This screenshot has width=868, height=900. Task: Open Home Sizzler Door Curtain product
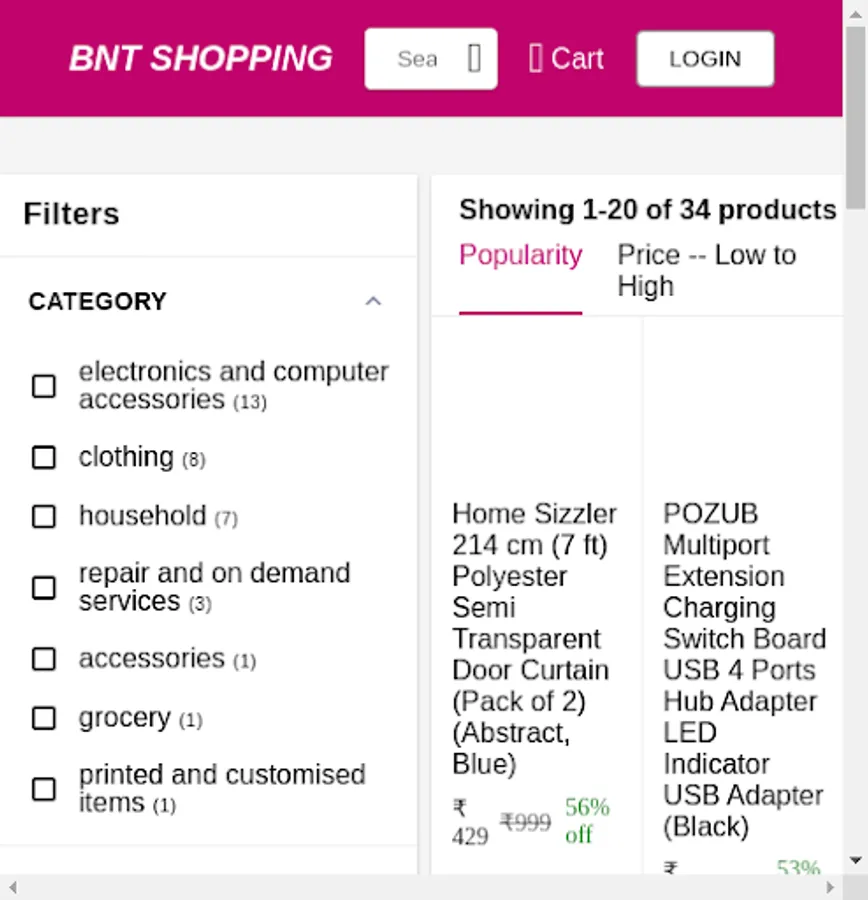coord(535,637)
